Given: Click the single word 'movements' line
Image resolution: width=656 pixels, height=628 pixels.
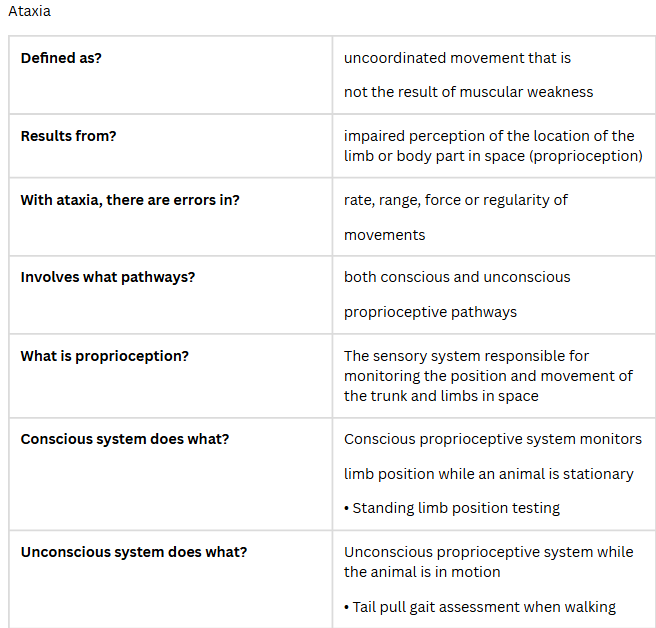Looking at the screenshot, I should click(x=384, y=235).
